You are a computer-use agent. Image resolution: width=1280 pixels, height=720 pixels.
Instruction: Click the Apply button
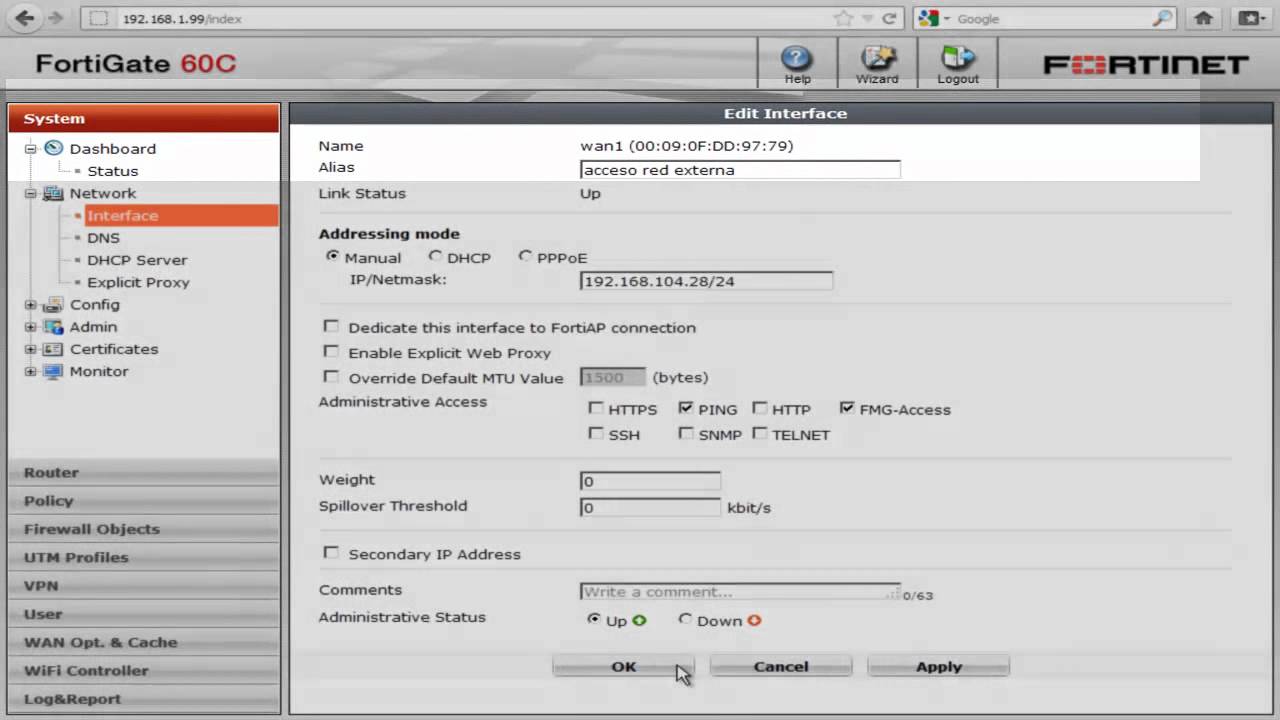coord(938,666)
